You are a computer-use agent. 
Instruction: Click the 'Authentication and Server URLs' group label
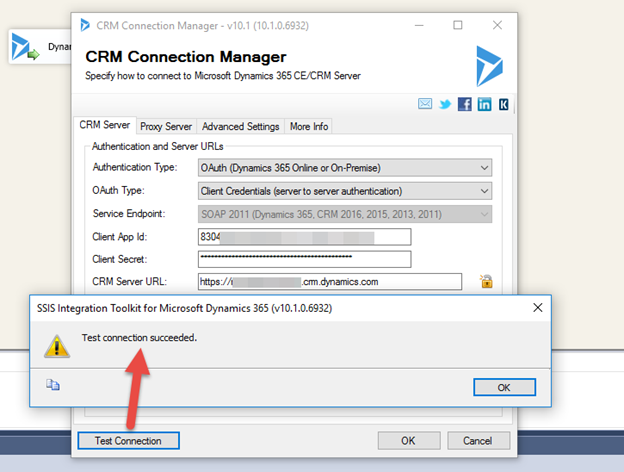(158, 146)
